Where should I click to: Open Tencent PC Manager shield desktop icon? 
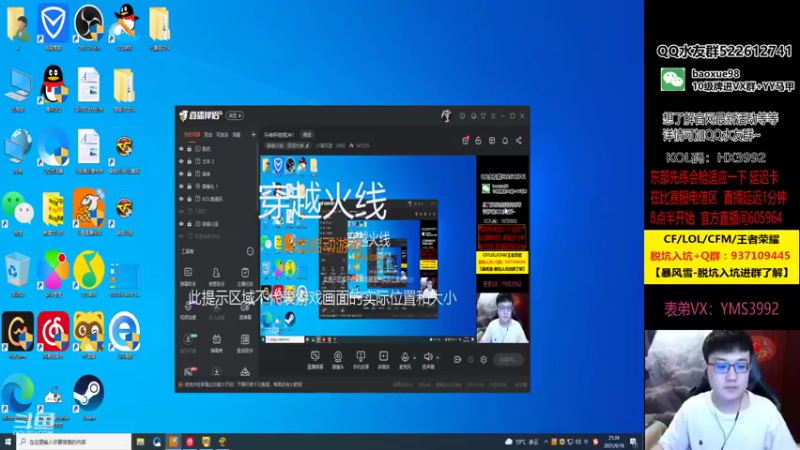[x=53, y=27]
